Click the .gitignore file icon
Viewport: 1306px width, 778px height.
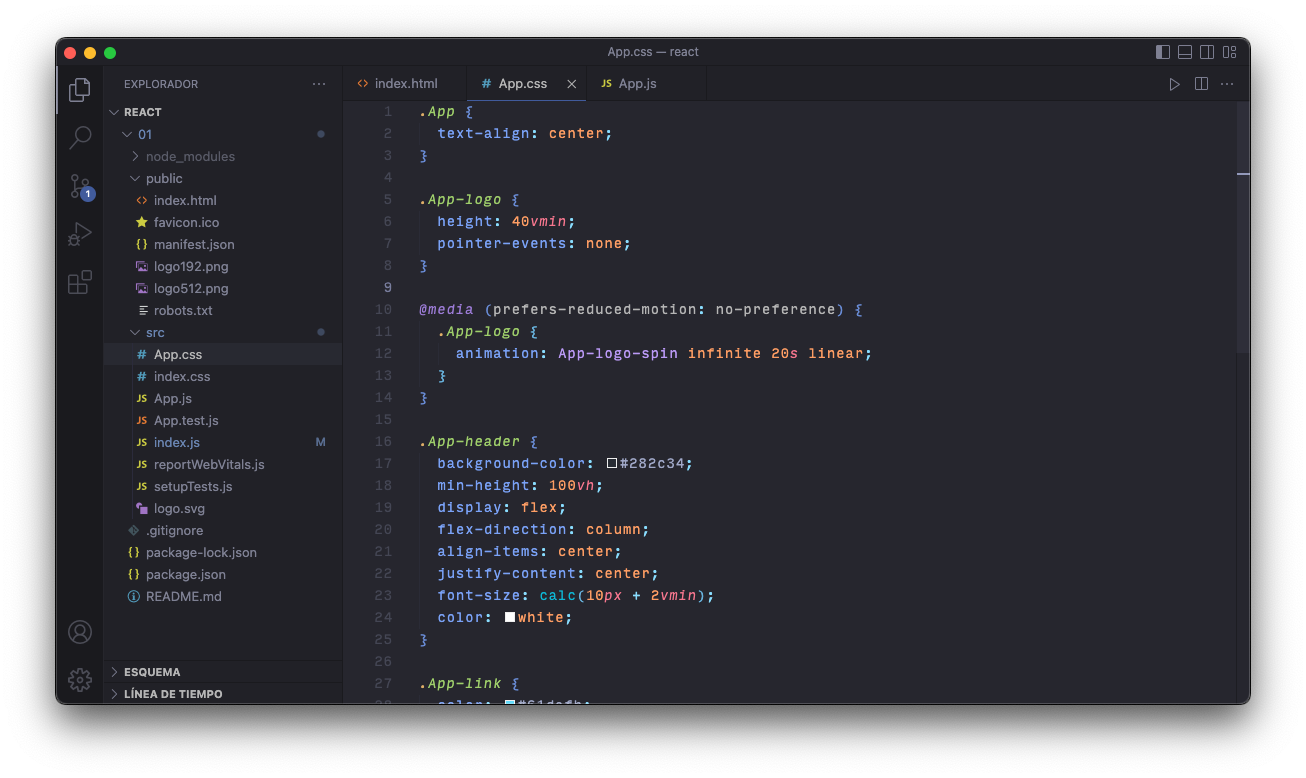tap(134, 530)
